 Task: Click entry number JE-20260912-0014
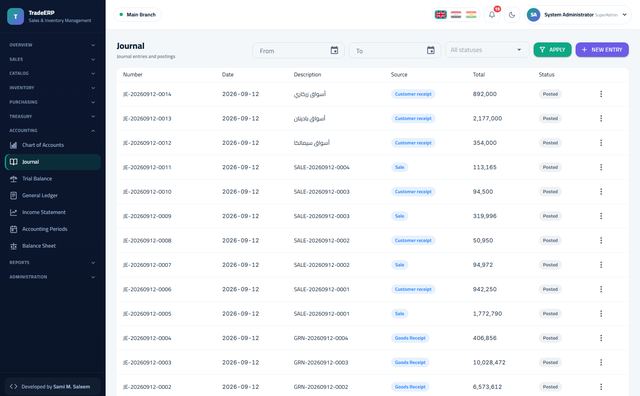[147, 94]
